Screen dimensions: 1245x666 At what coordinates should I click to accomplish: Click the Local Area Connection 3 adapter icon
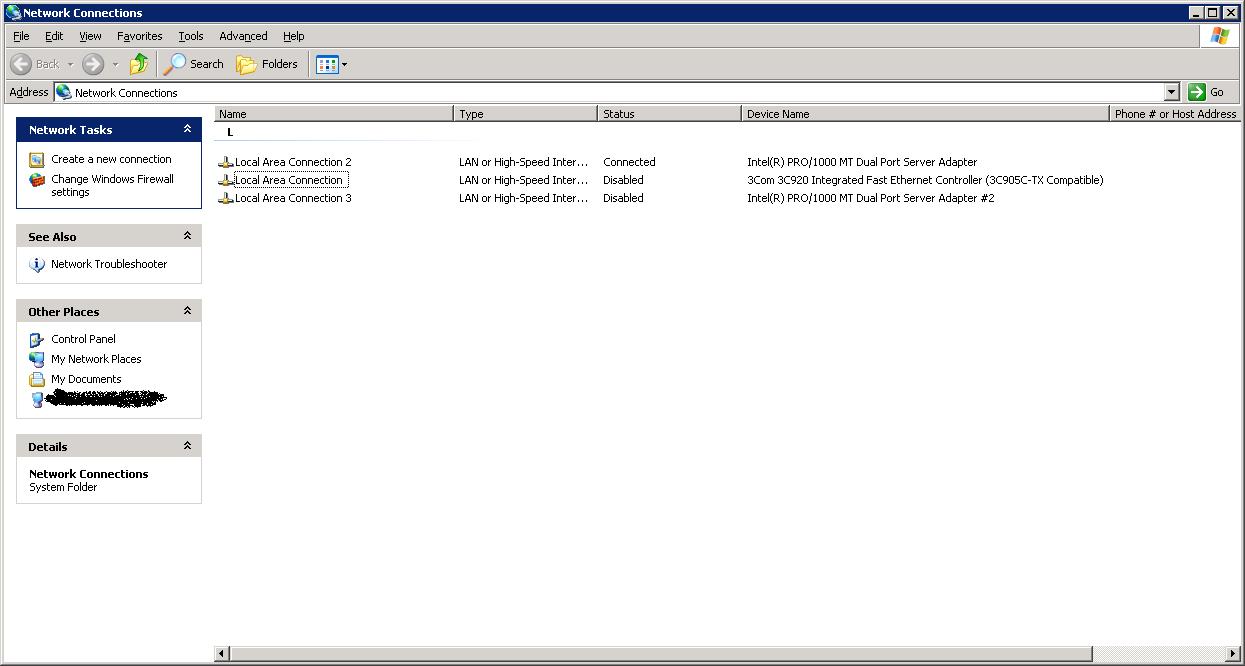click(x=226, y=198)
